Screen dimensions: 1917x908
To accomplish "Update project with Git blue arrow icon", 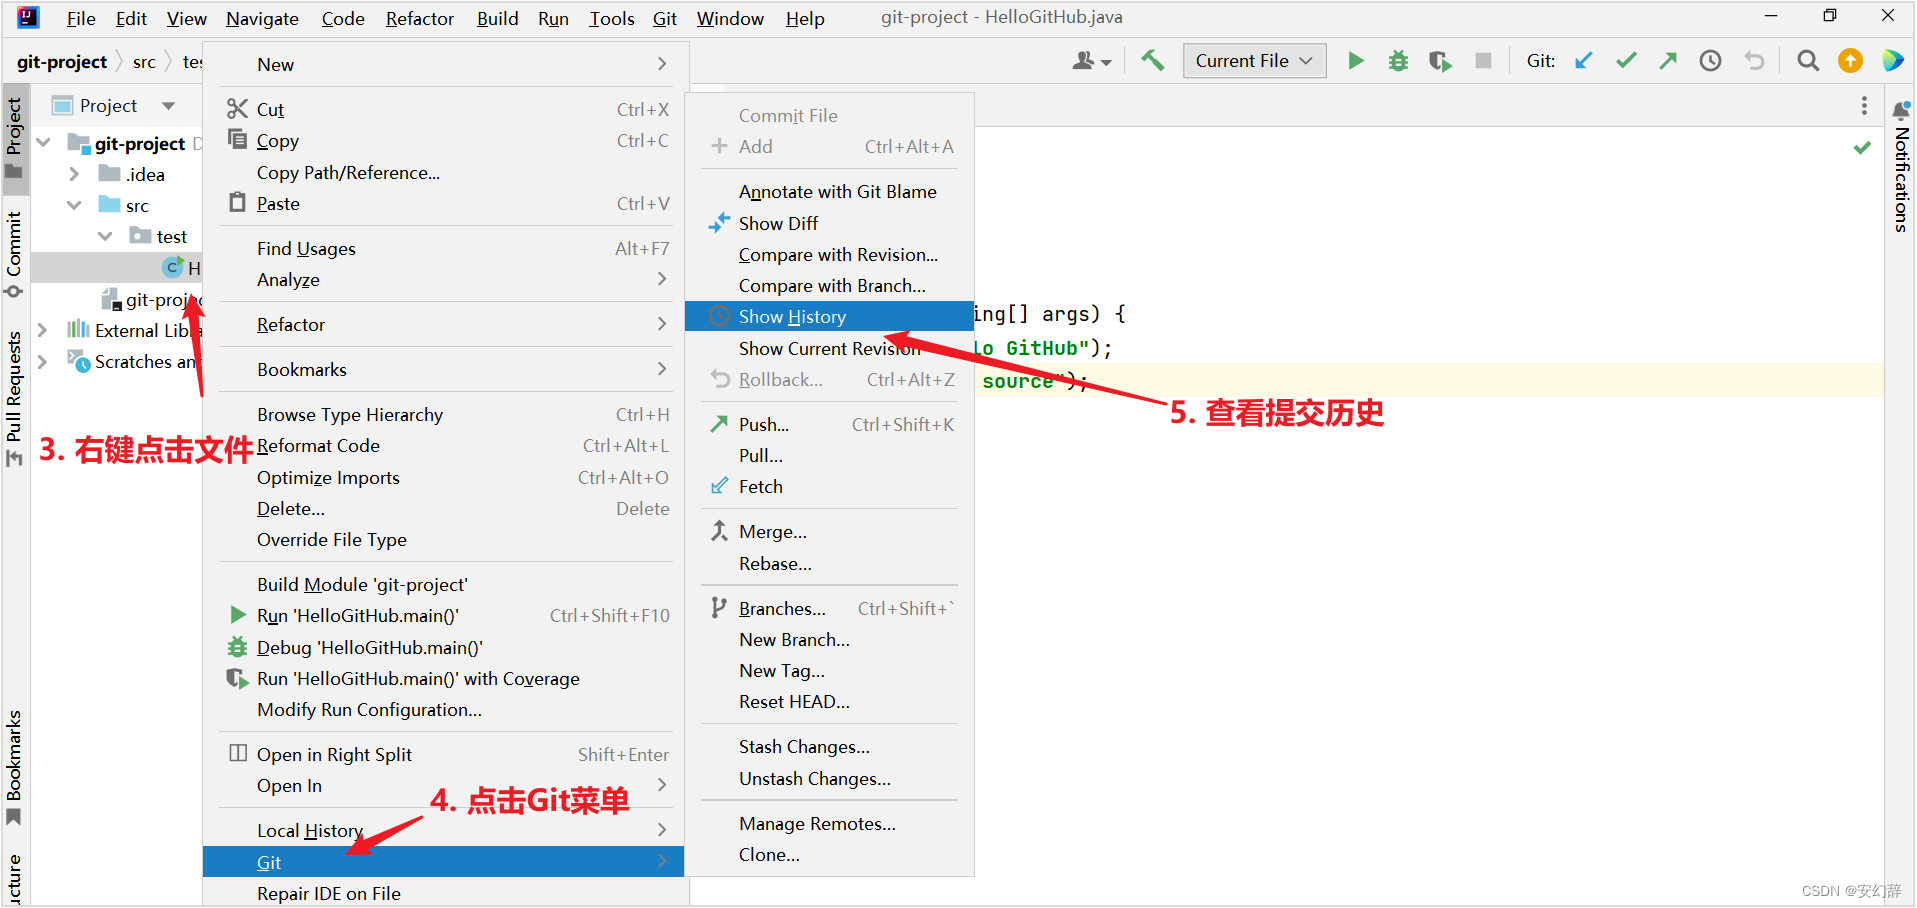I will click(1584, 61).
